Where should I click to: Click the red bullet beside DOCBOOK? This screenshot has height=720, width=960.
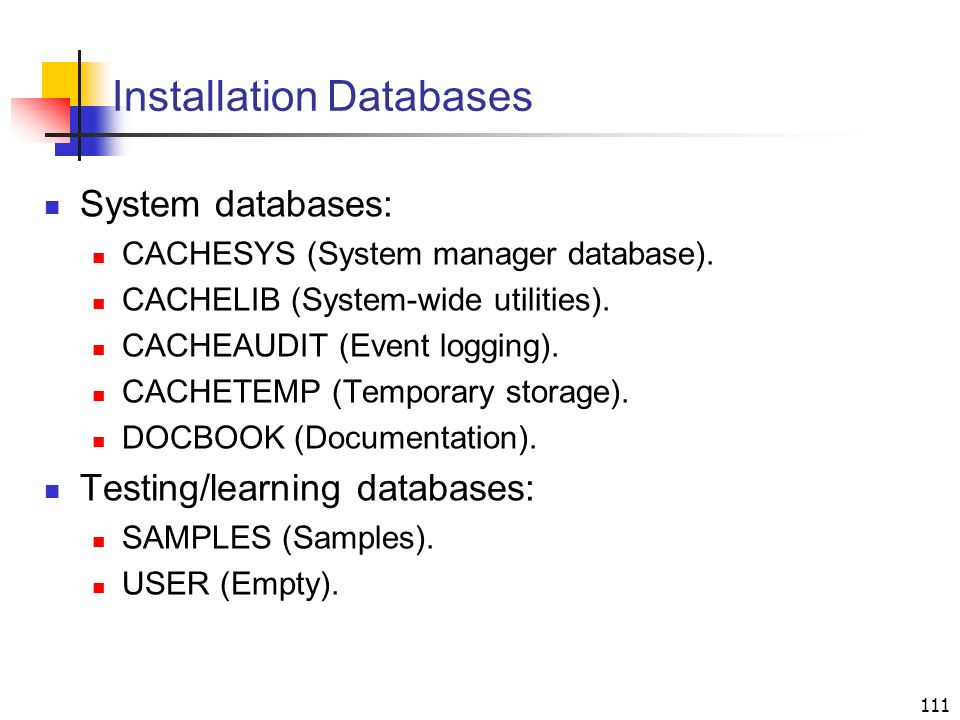[99, 441]
